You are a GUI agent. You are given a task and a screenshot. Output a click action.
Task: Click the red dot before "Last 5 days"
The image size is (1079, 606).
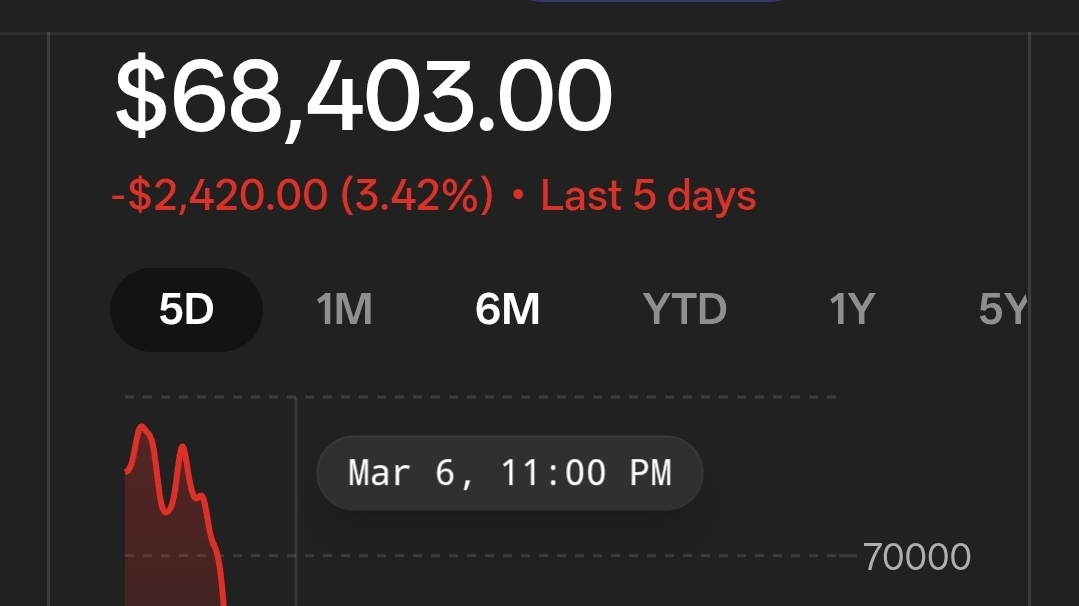point(518,195)
